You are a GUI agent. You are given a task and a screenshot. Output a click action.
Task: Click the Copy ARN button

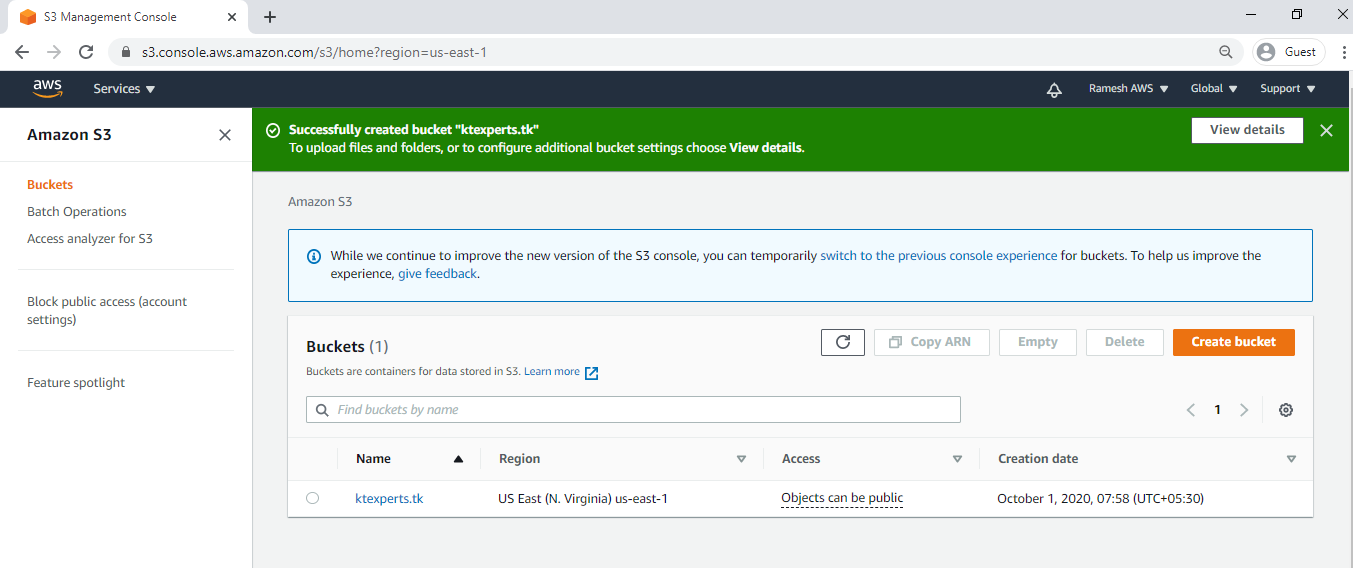point(931,342)
